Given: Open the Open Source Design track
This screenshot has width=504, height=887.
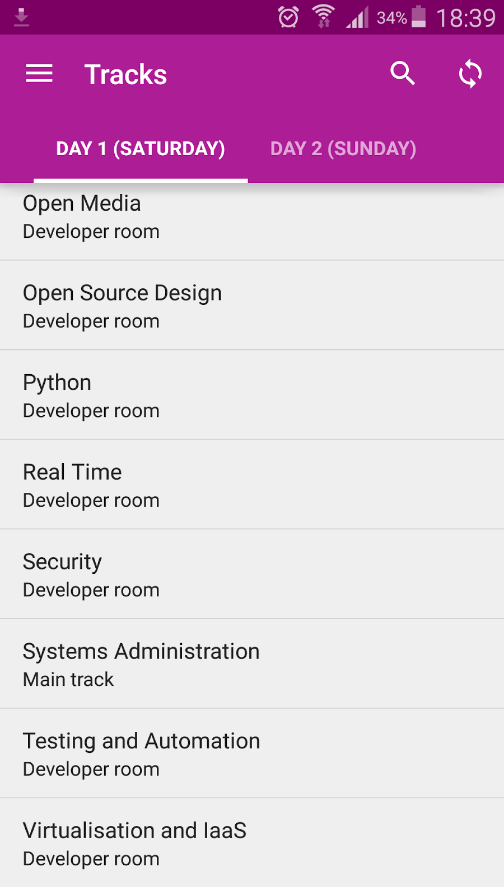Looking at the screenshot, I should (x=252, y=305).
